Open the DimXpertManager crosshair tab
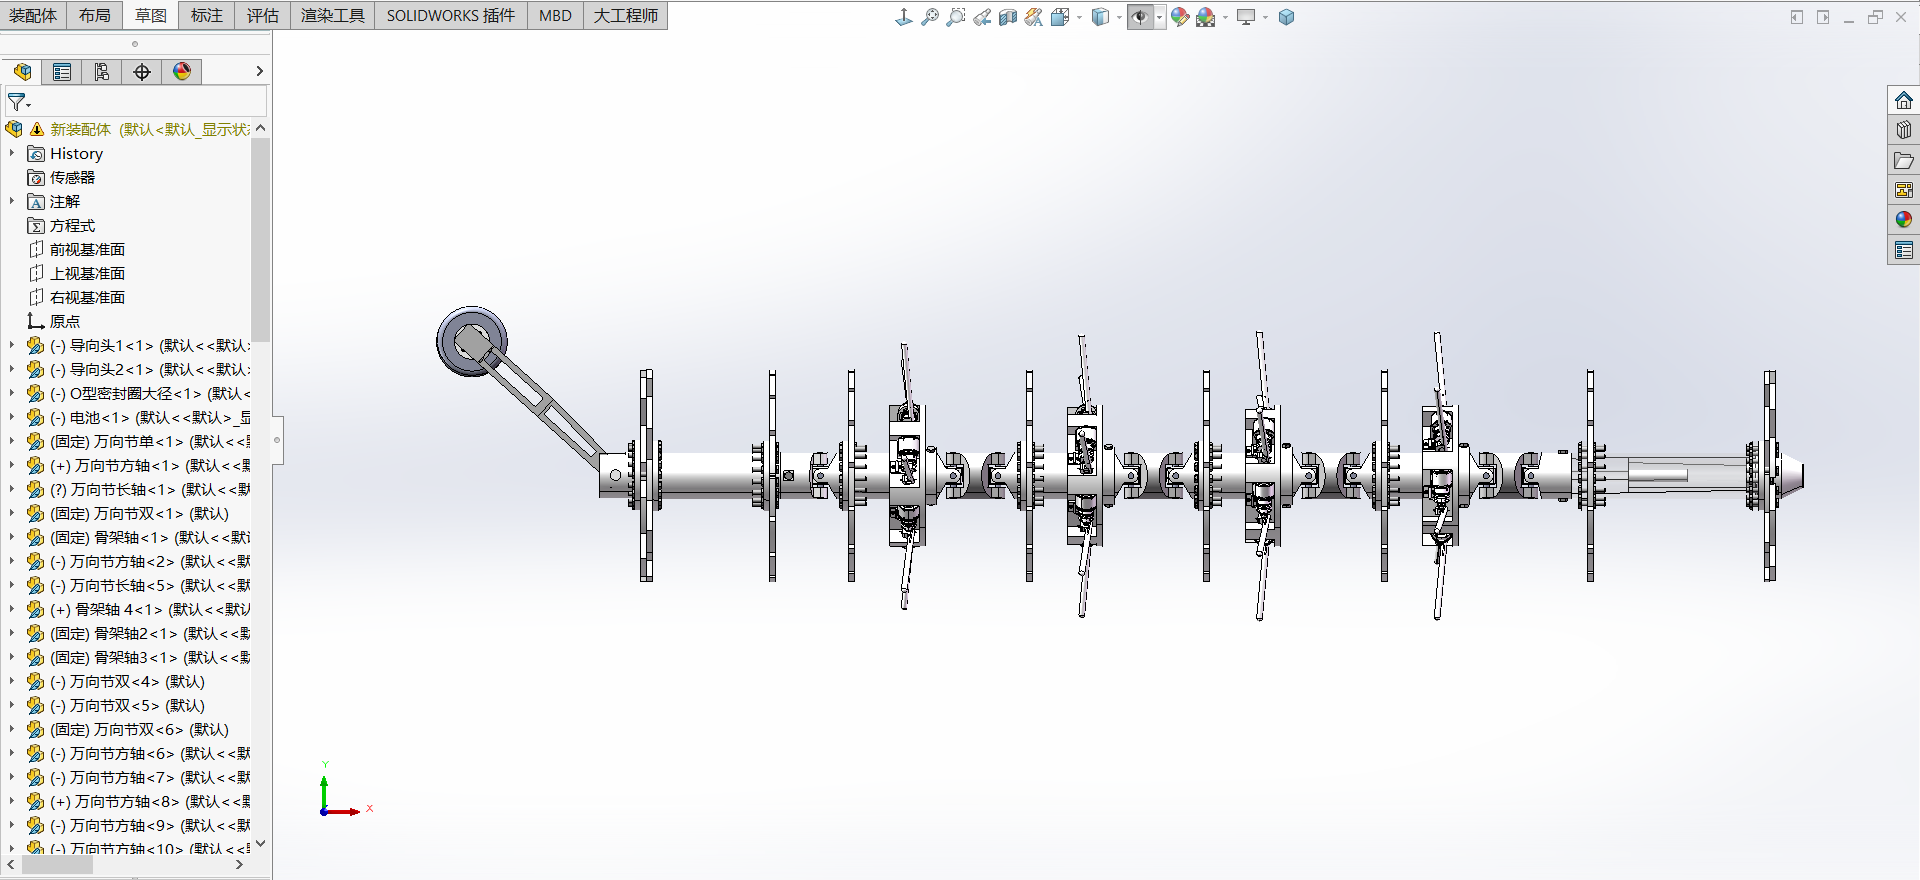Viewport: 1920px width, 880px height. pyautogui.click(x=142, y=72)
